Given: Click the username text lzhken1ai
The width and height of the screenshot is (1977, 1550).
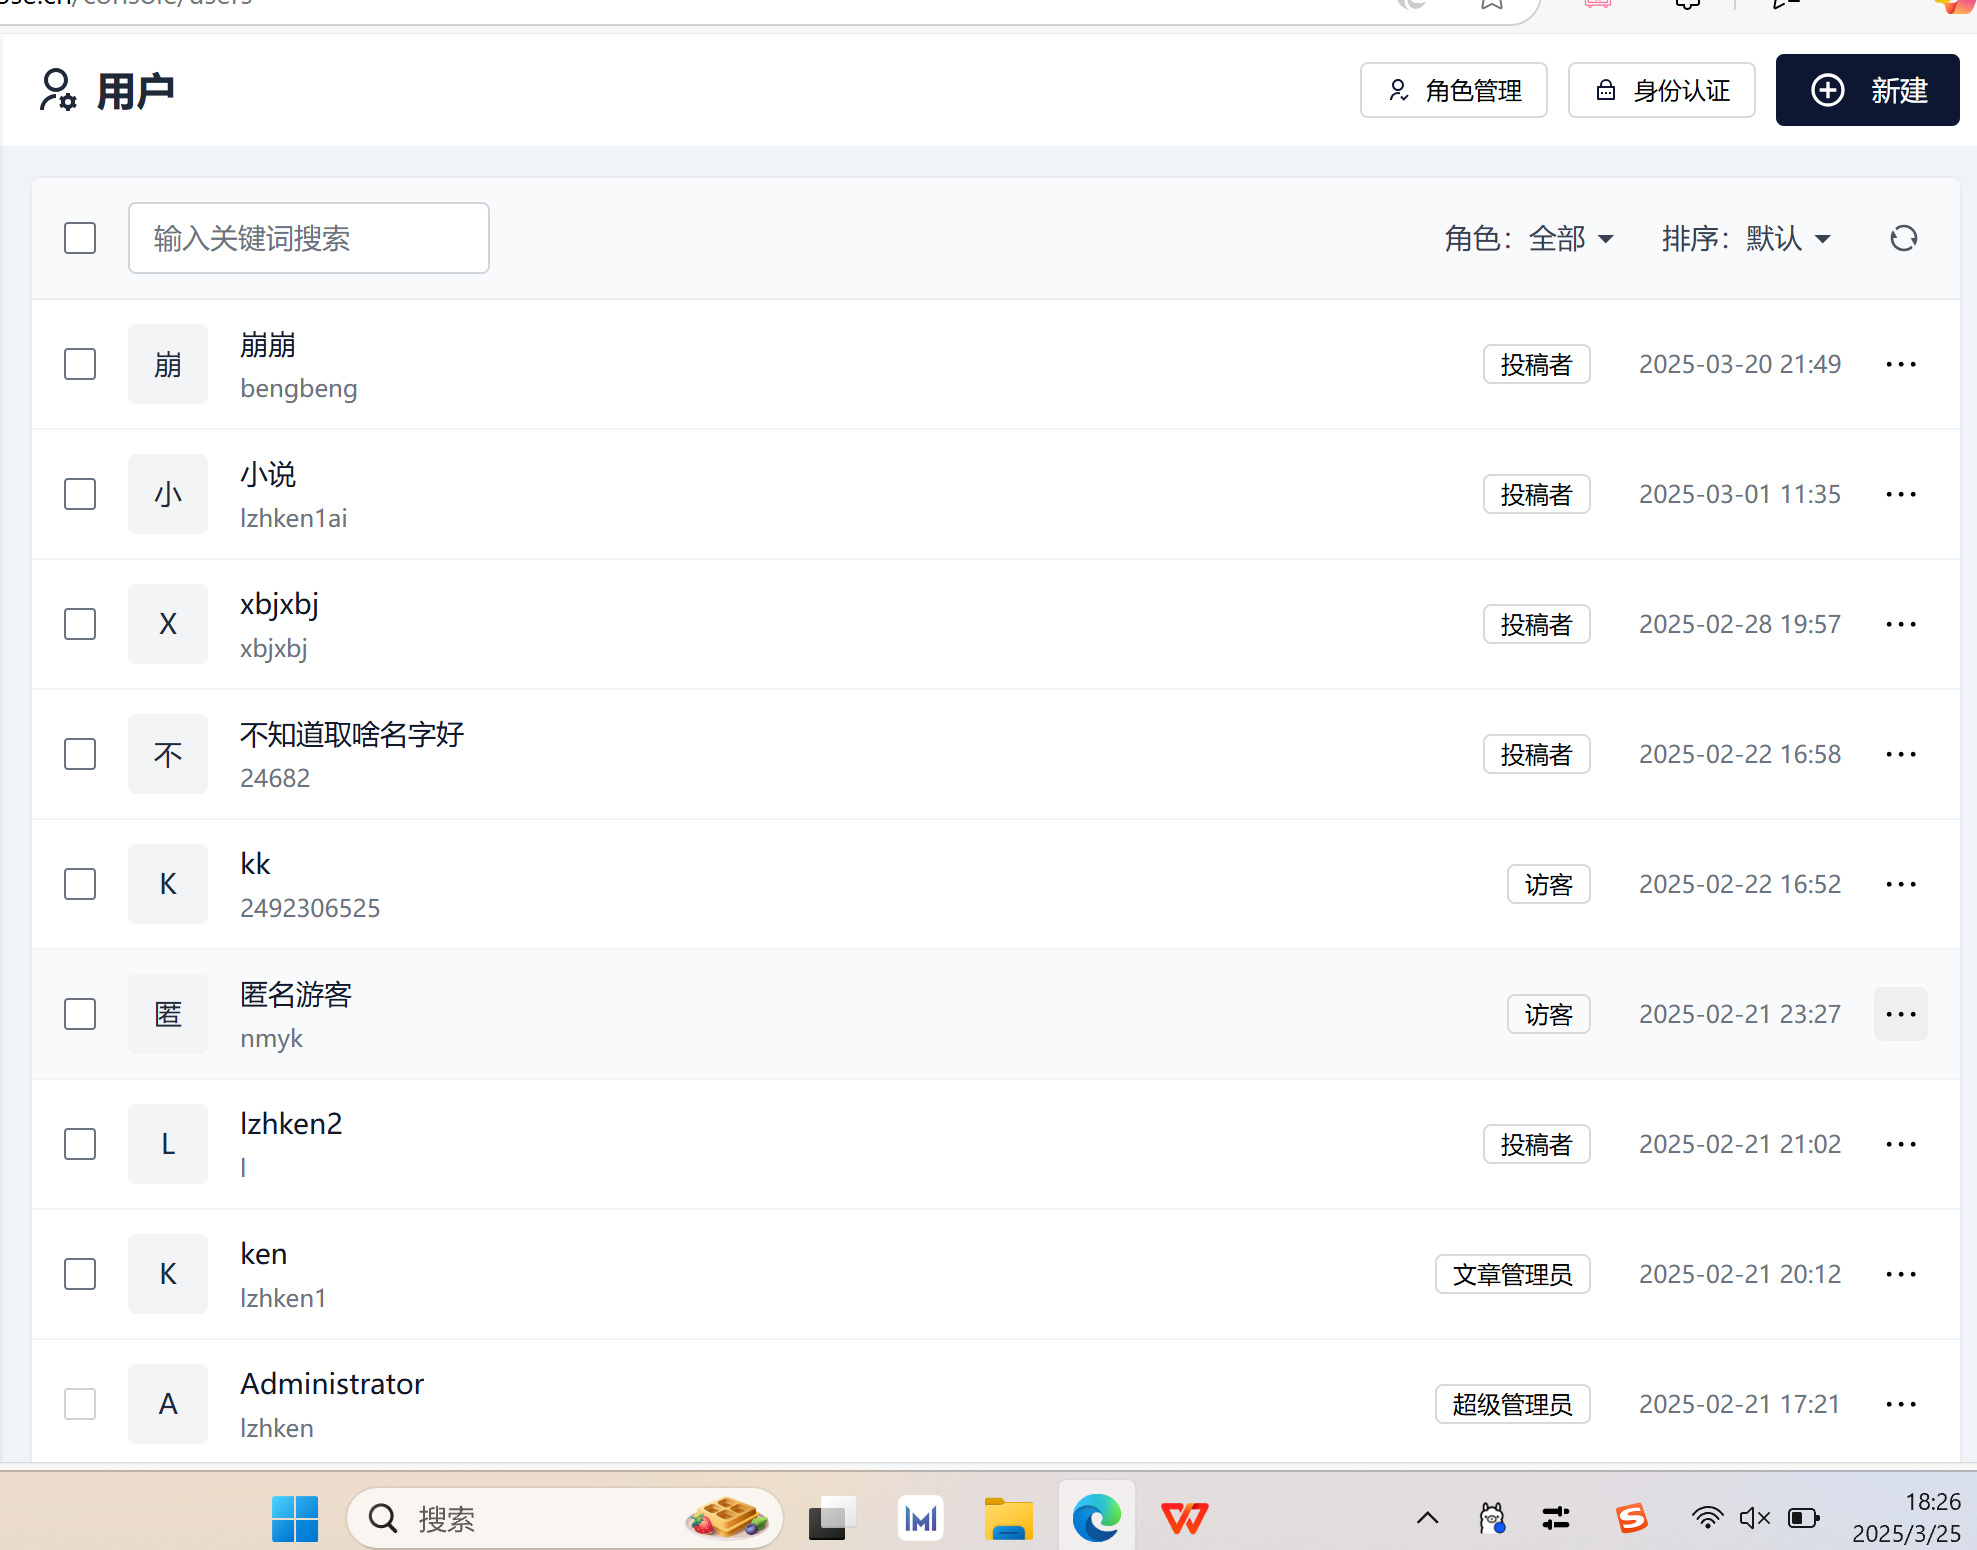Looking at the screenshot, I should [x=293, y=518].
